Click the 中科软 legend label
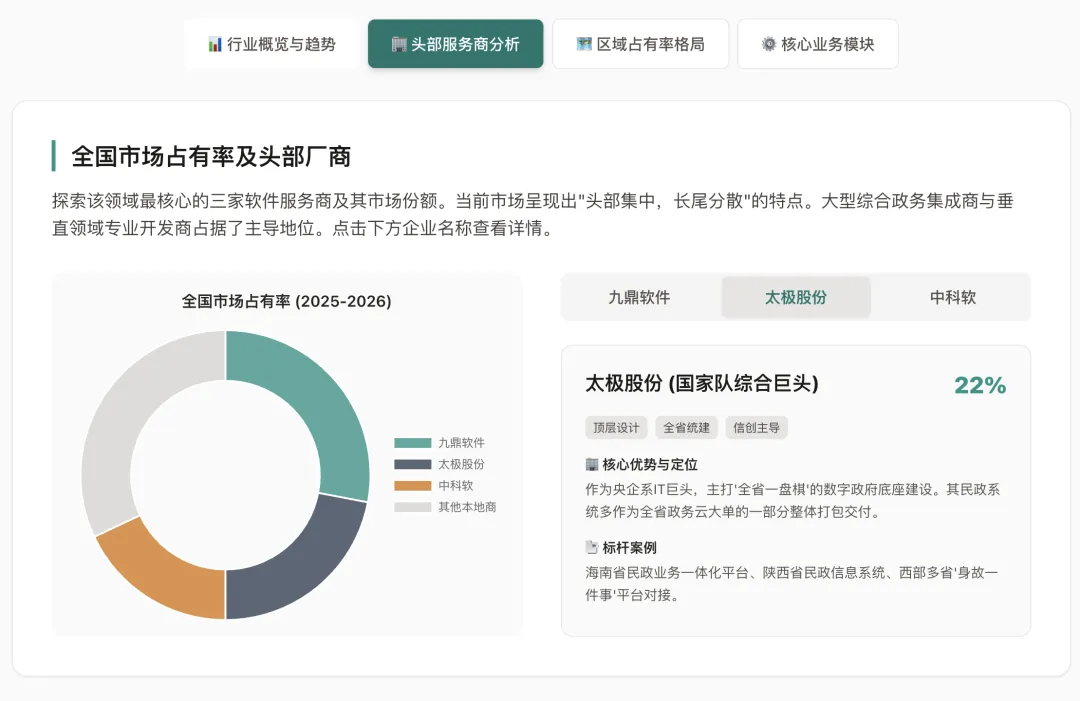 tap(456, 485)
